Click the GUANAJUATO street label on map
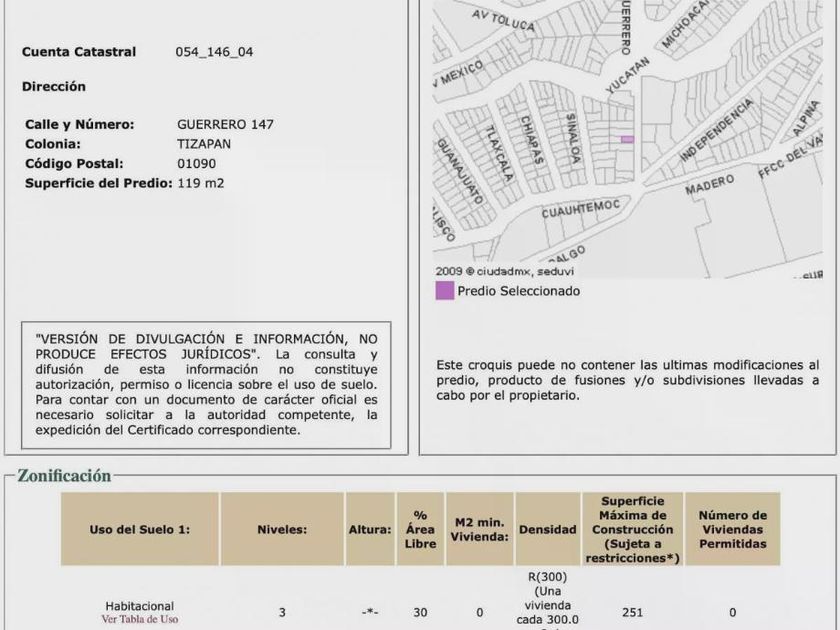The height and width of the screenshot is (630, 840). coord(460,171)
